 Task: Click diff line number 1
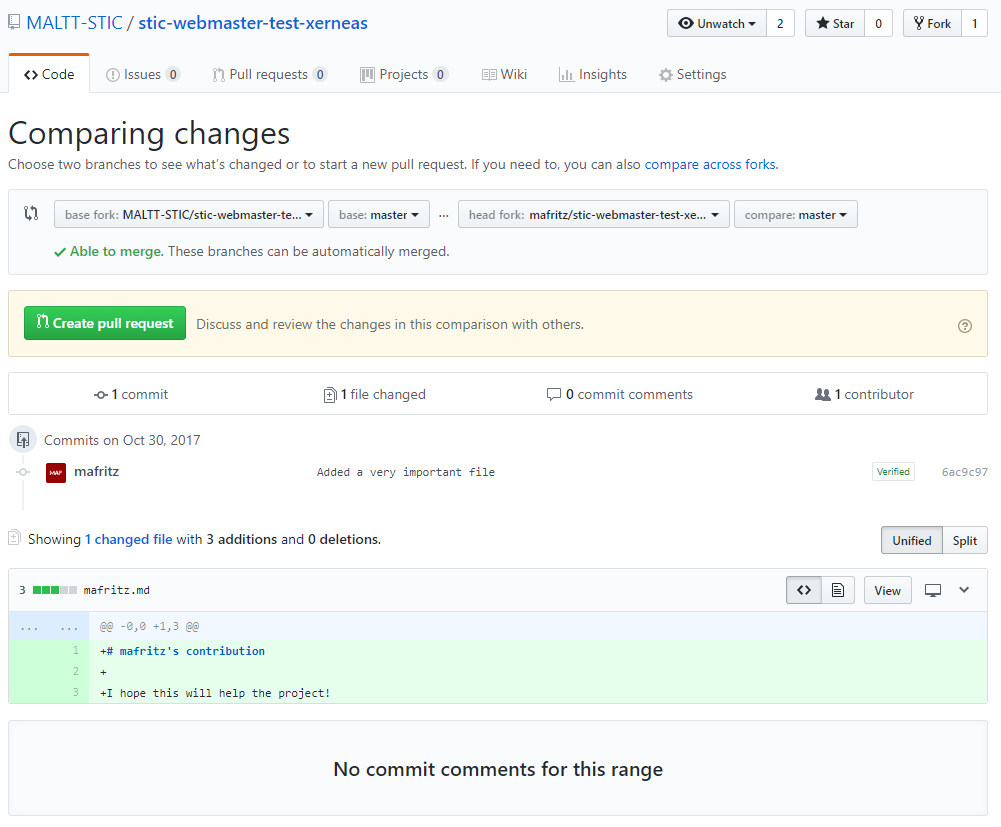pyautogui.click(x=76, y=650)
